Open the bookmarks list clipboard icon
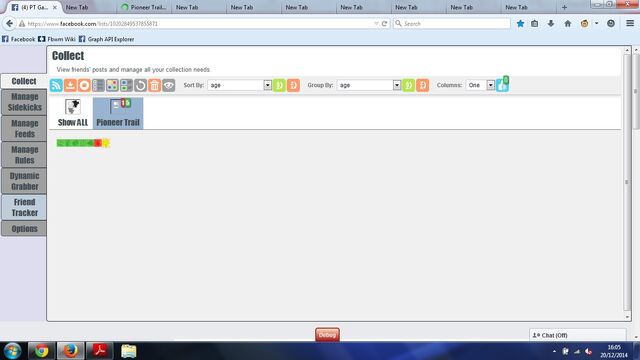This screenshot has height=360, width=640. click(x=535, y=24)
